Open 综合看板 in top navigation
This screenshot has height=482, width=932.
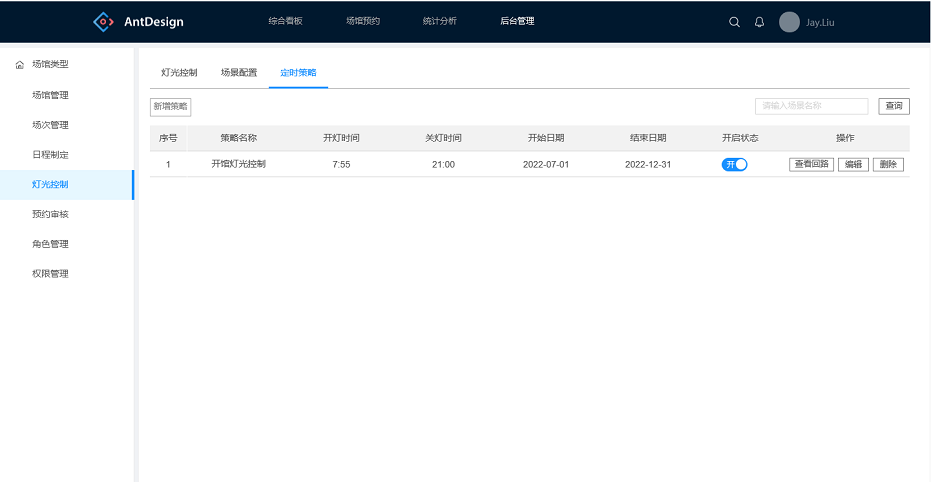point(285,21)
